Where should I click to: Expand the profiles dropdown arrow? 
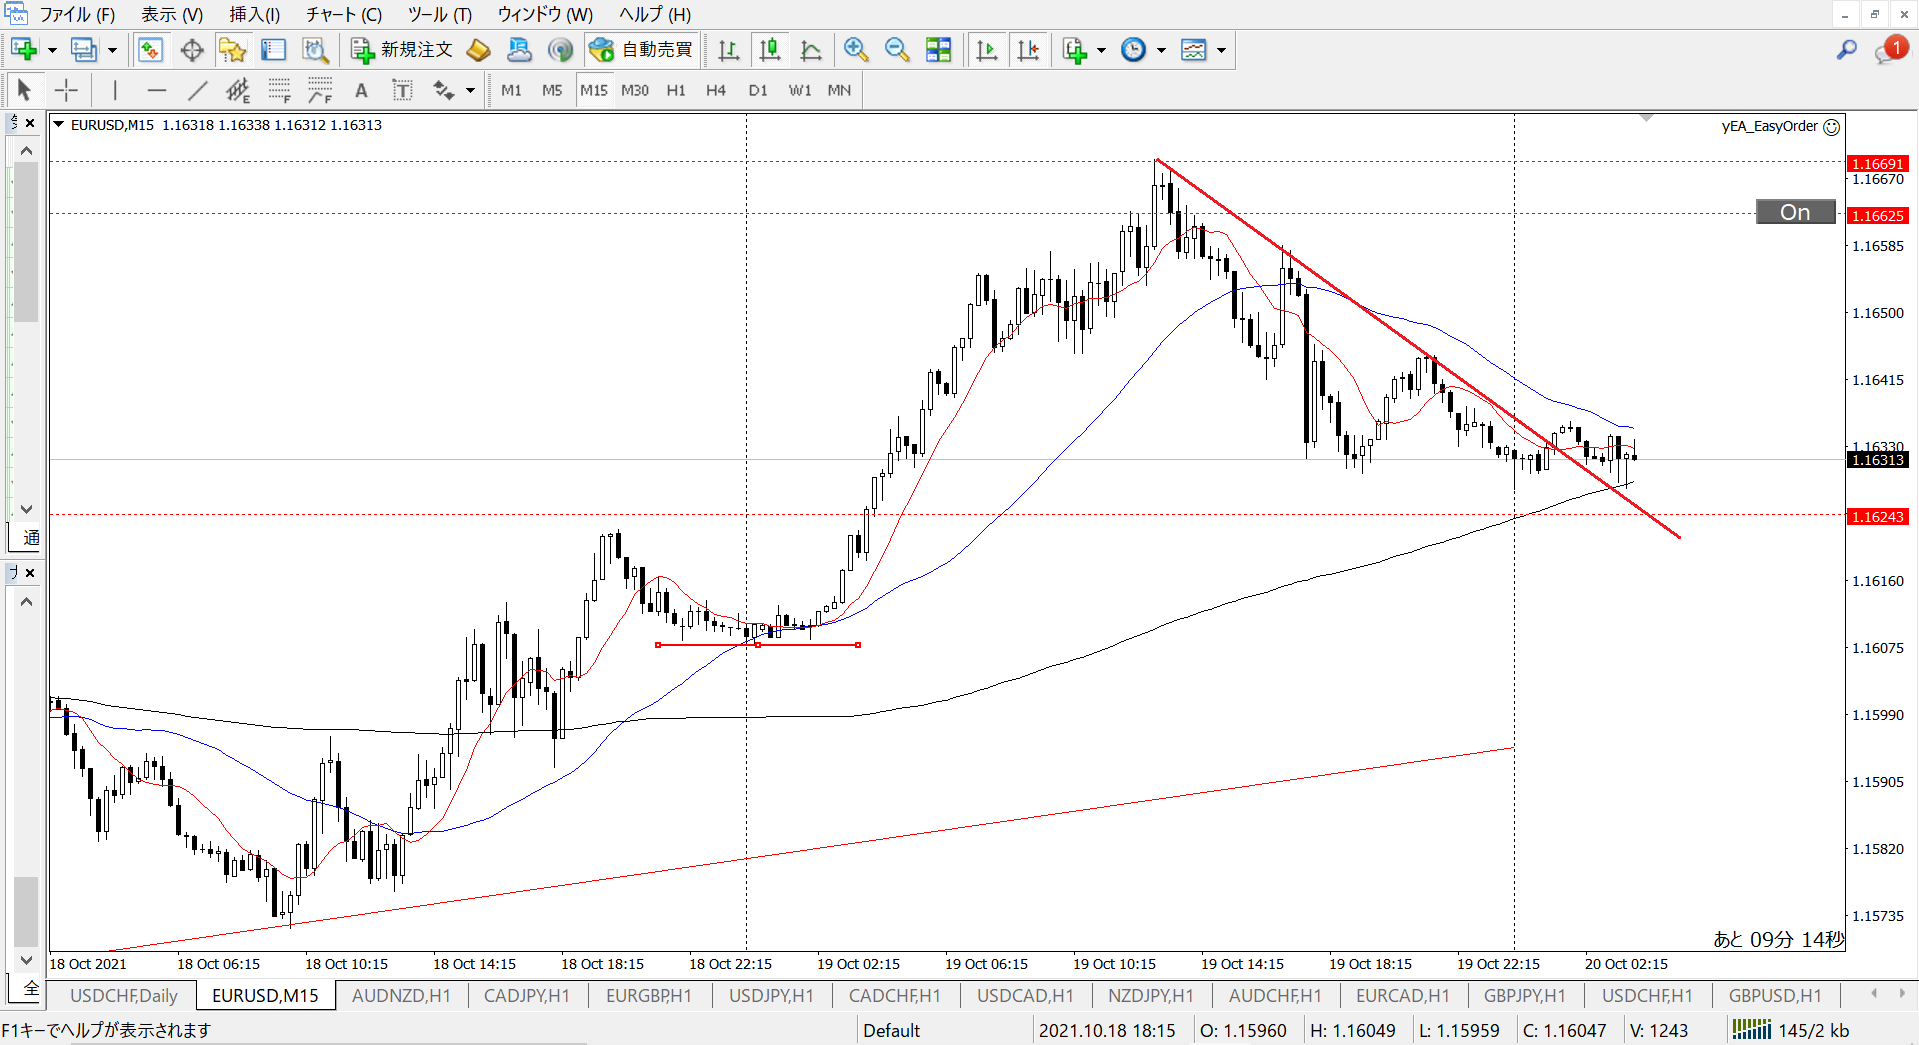pyautogui.click(x=112, y=50)
